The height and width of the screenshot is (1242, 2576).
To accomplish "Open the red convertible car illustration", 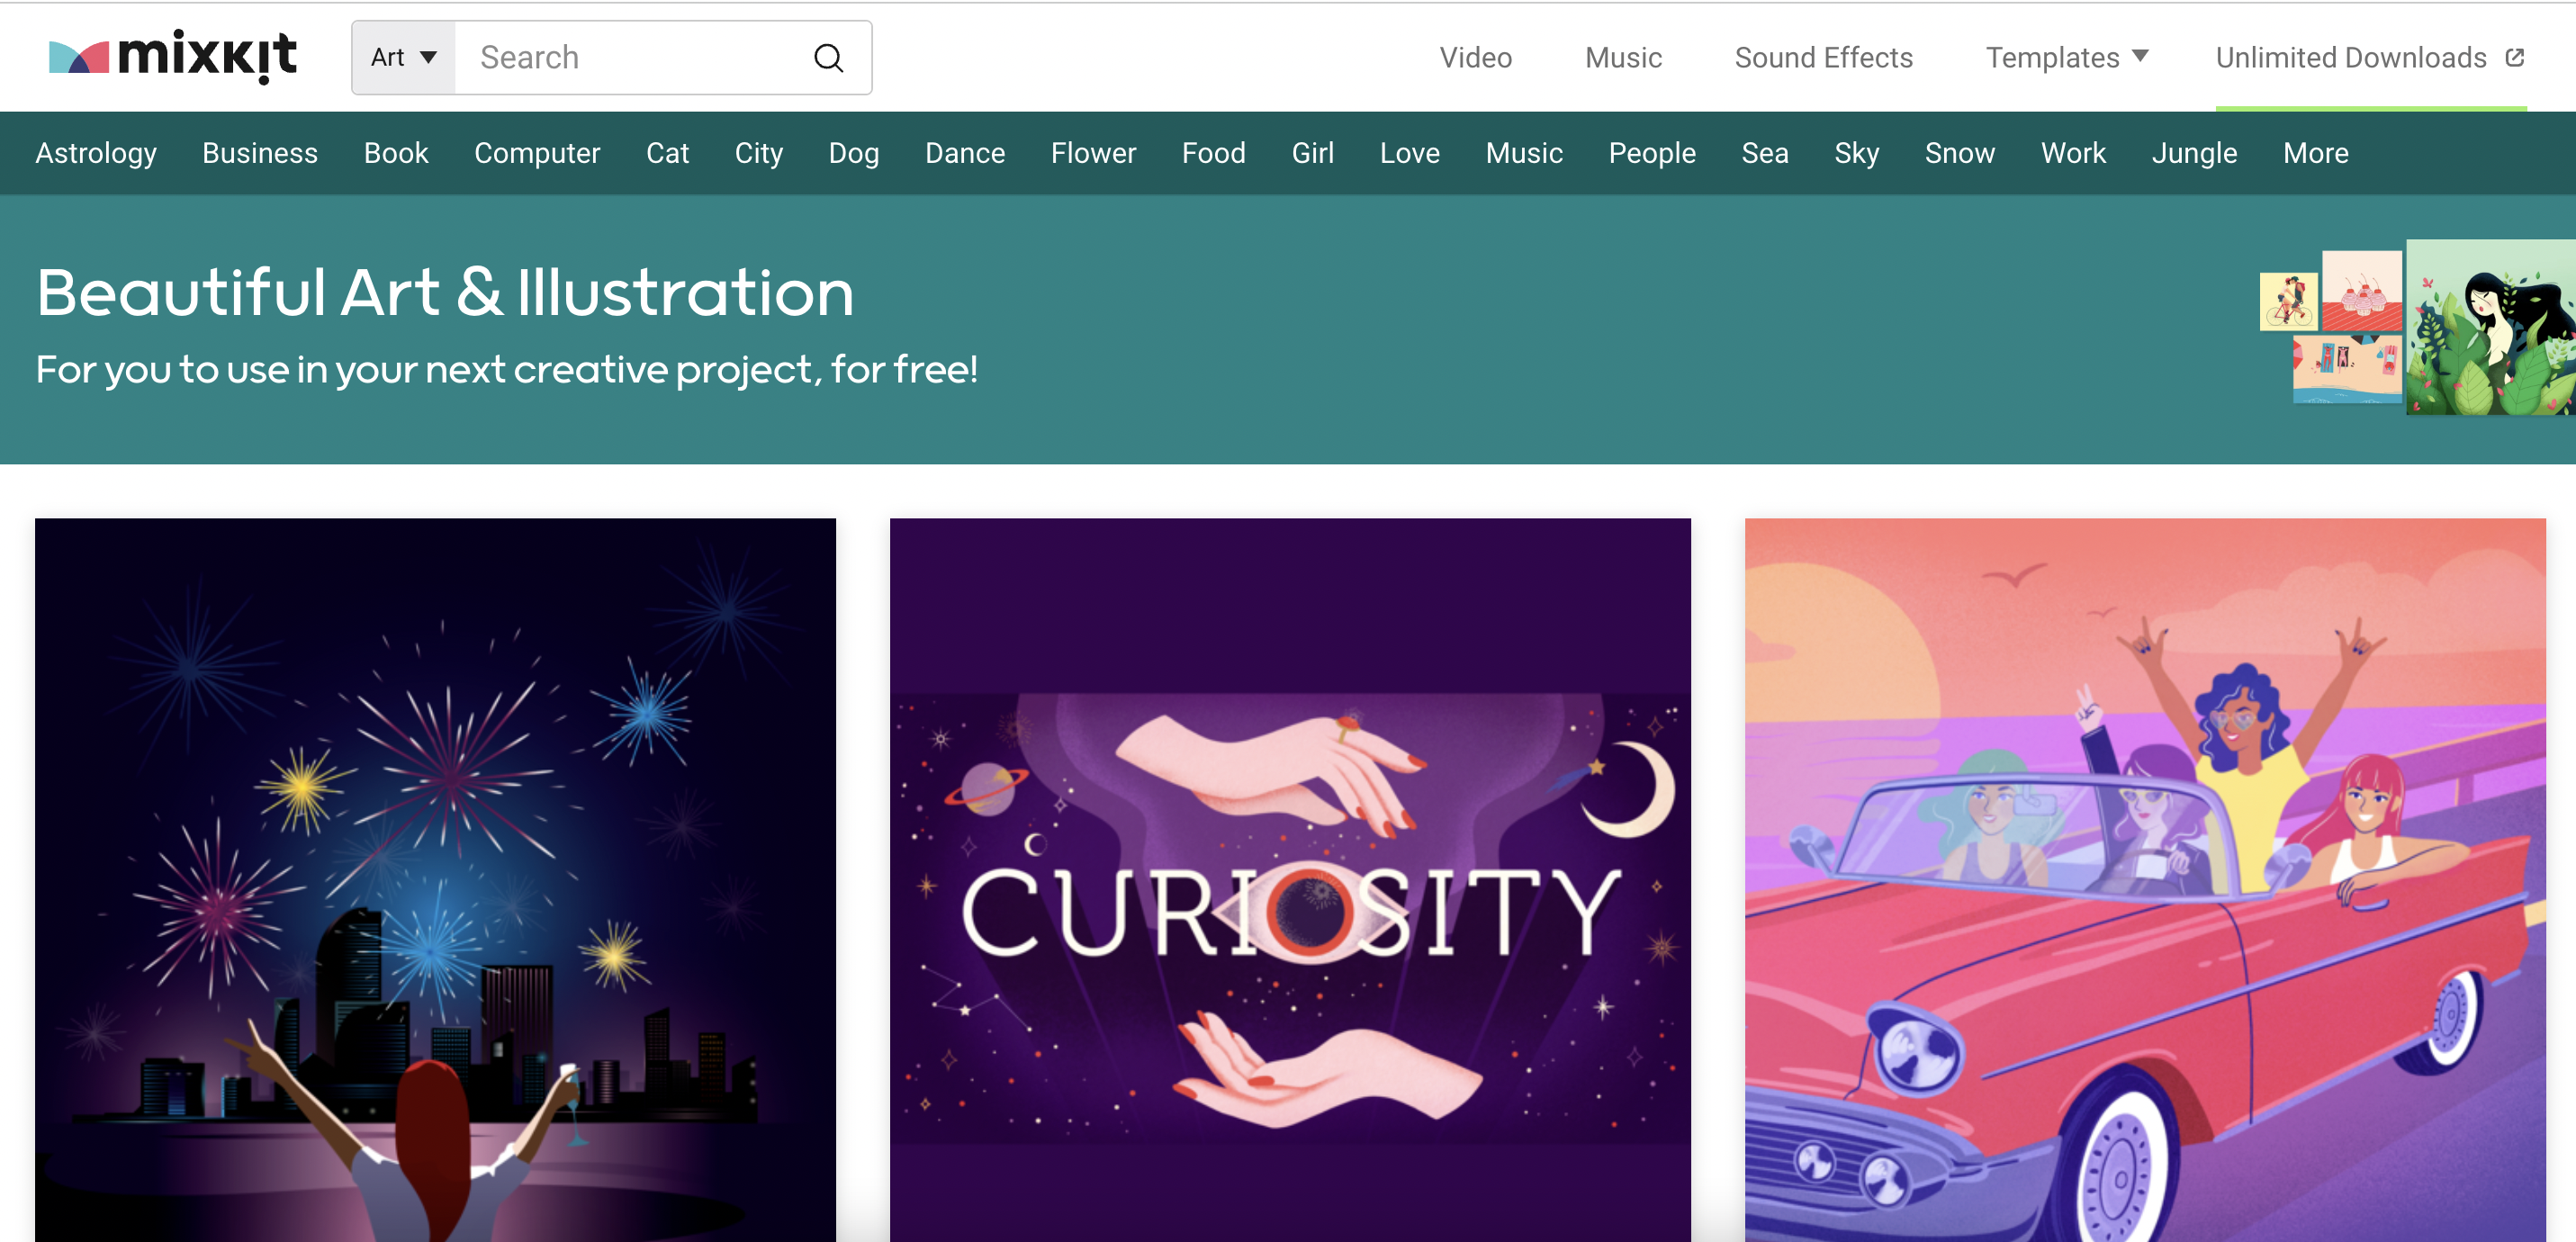I will (2145, 880).
